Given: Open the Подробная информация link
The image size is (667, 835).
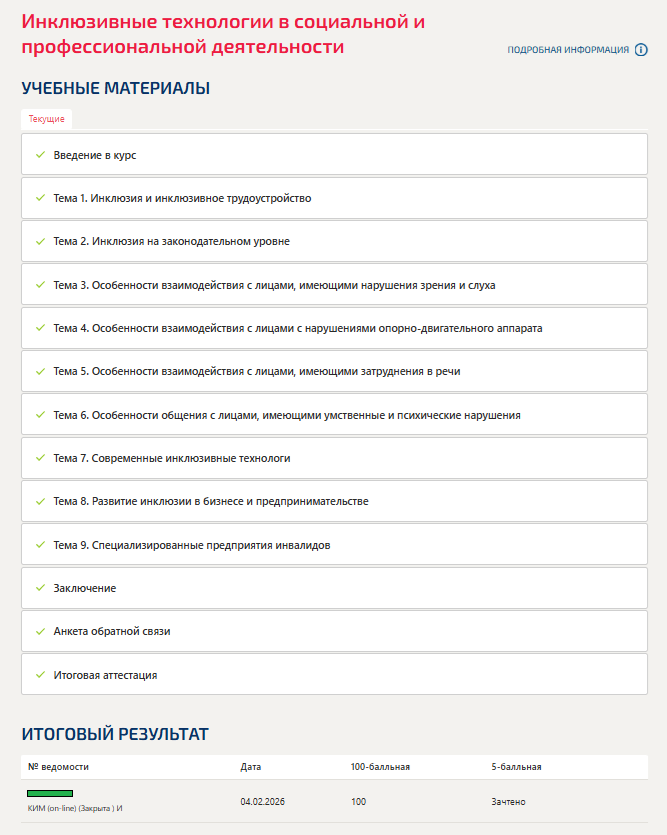Looking at the screenshot, I should tap(568, 50).
